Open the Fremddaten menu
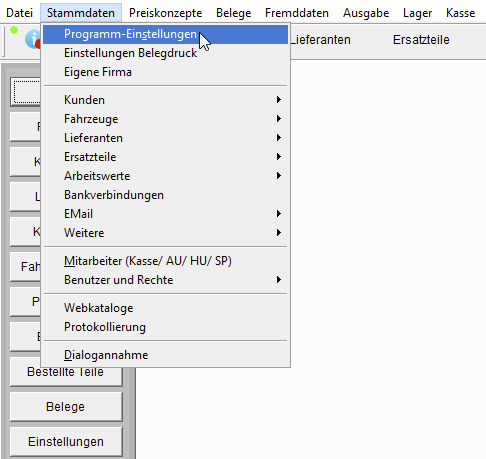 pos(297,13)
